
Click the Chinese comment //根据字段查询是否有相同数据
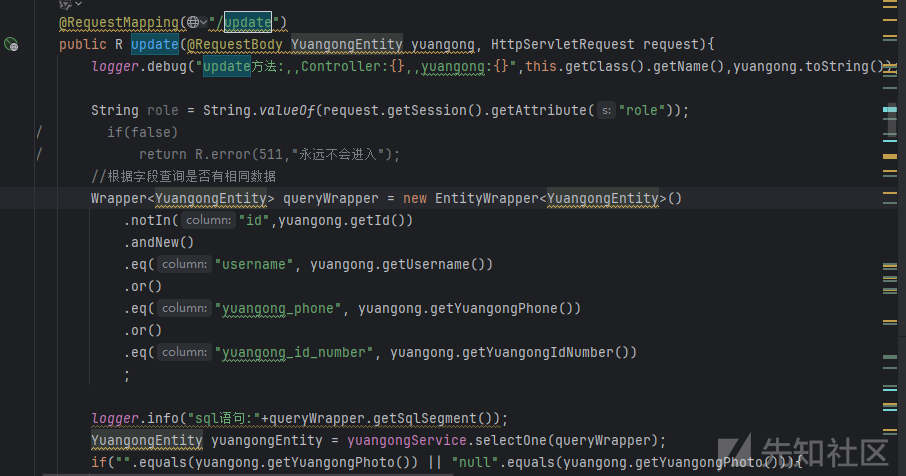point(183,176)
